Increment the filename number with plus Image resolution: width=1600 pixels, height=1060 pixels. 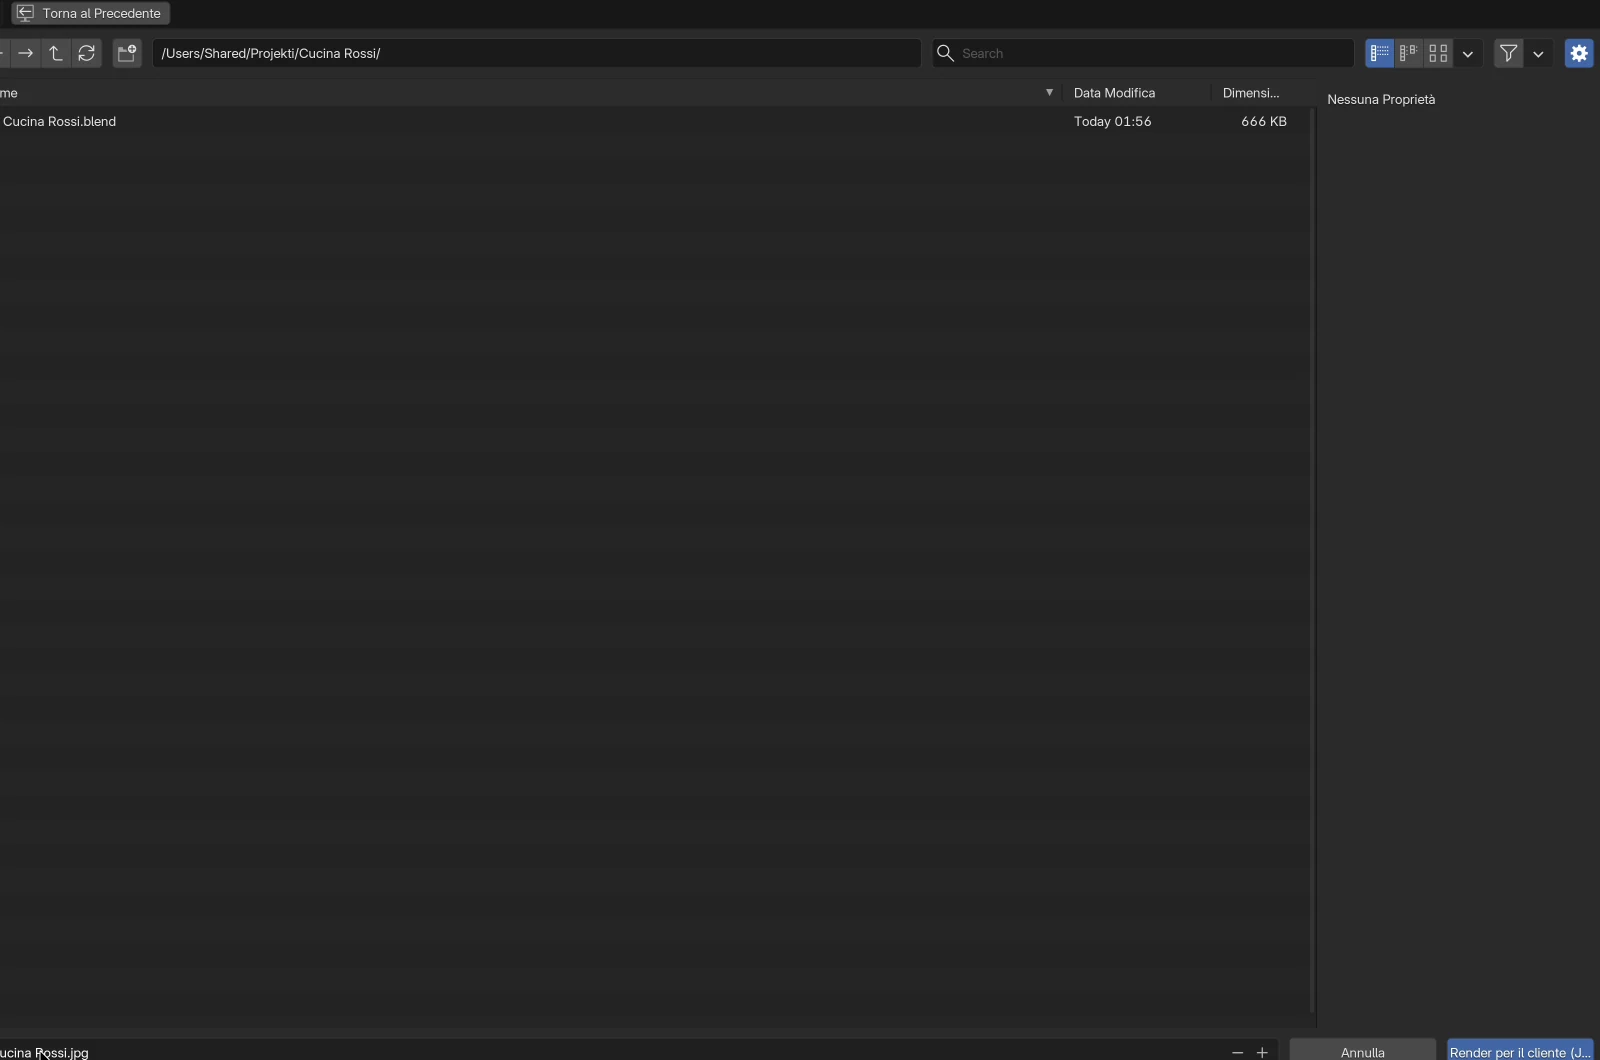(x=1263, y=1052)
